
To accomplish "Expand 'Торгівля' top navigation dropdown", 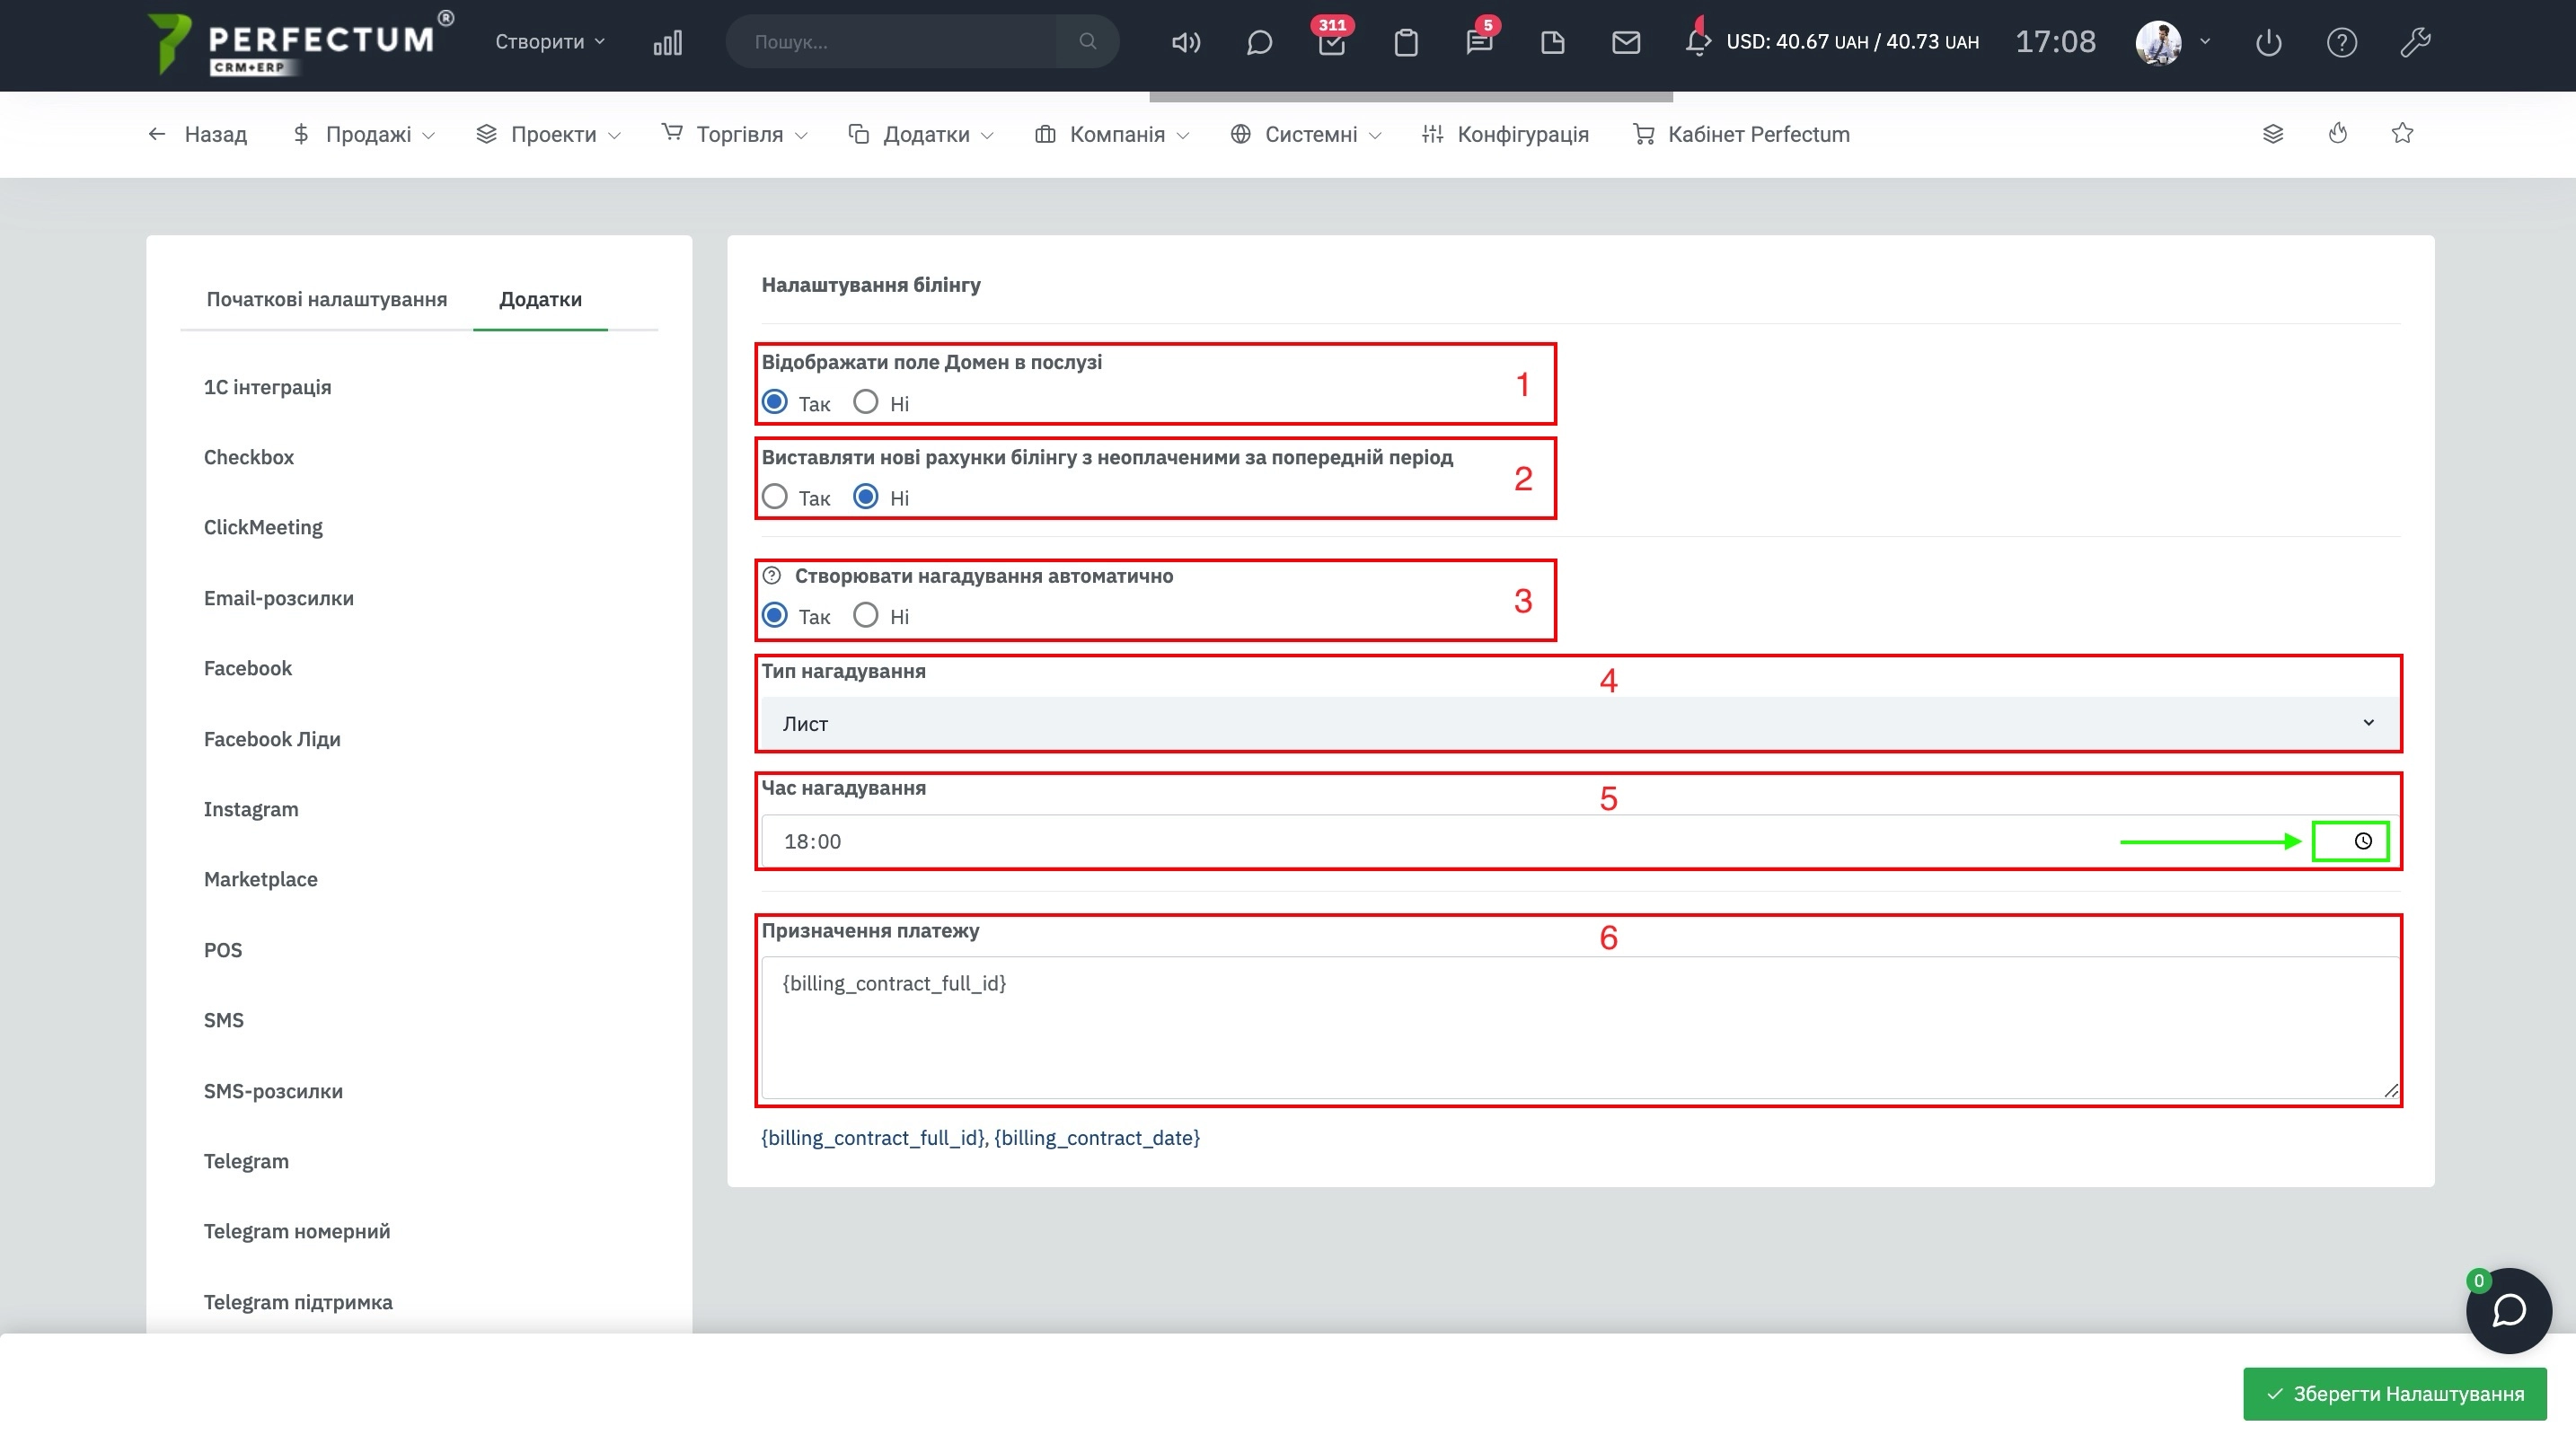I will click(x=733, y=135).
